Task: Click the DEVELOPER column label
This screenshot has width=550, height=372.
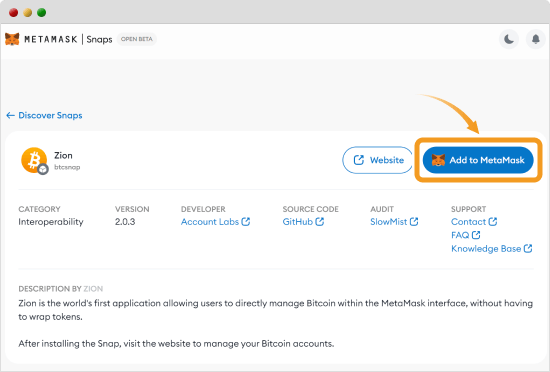Action: (x=203, y=209)
